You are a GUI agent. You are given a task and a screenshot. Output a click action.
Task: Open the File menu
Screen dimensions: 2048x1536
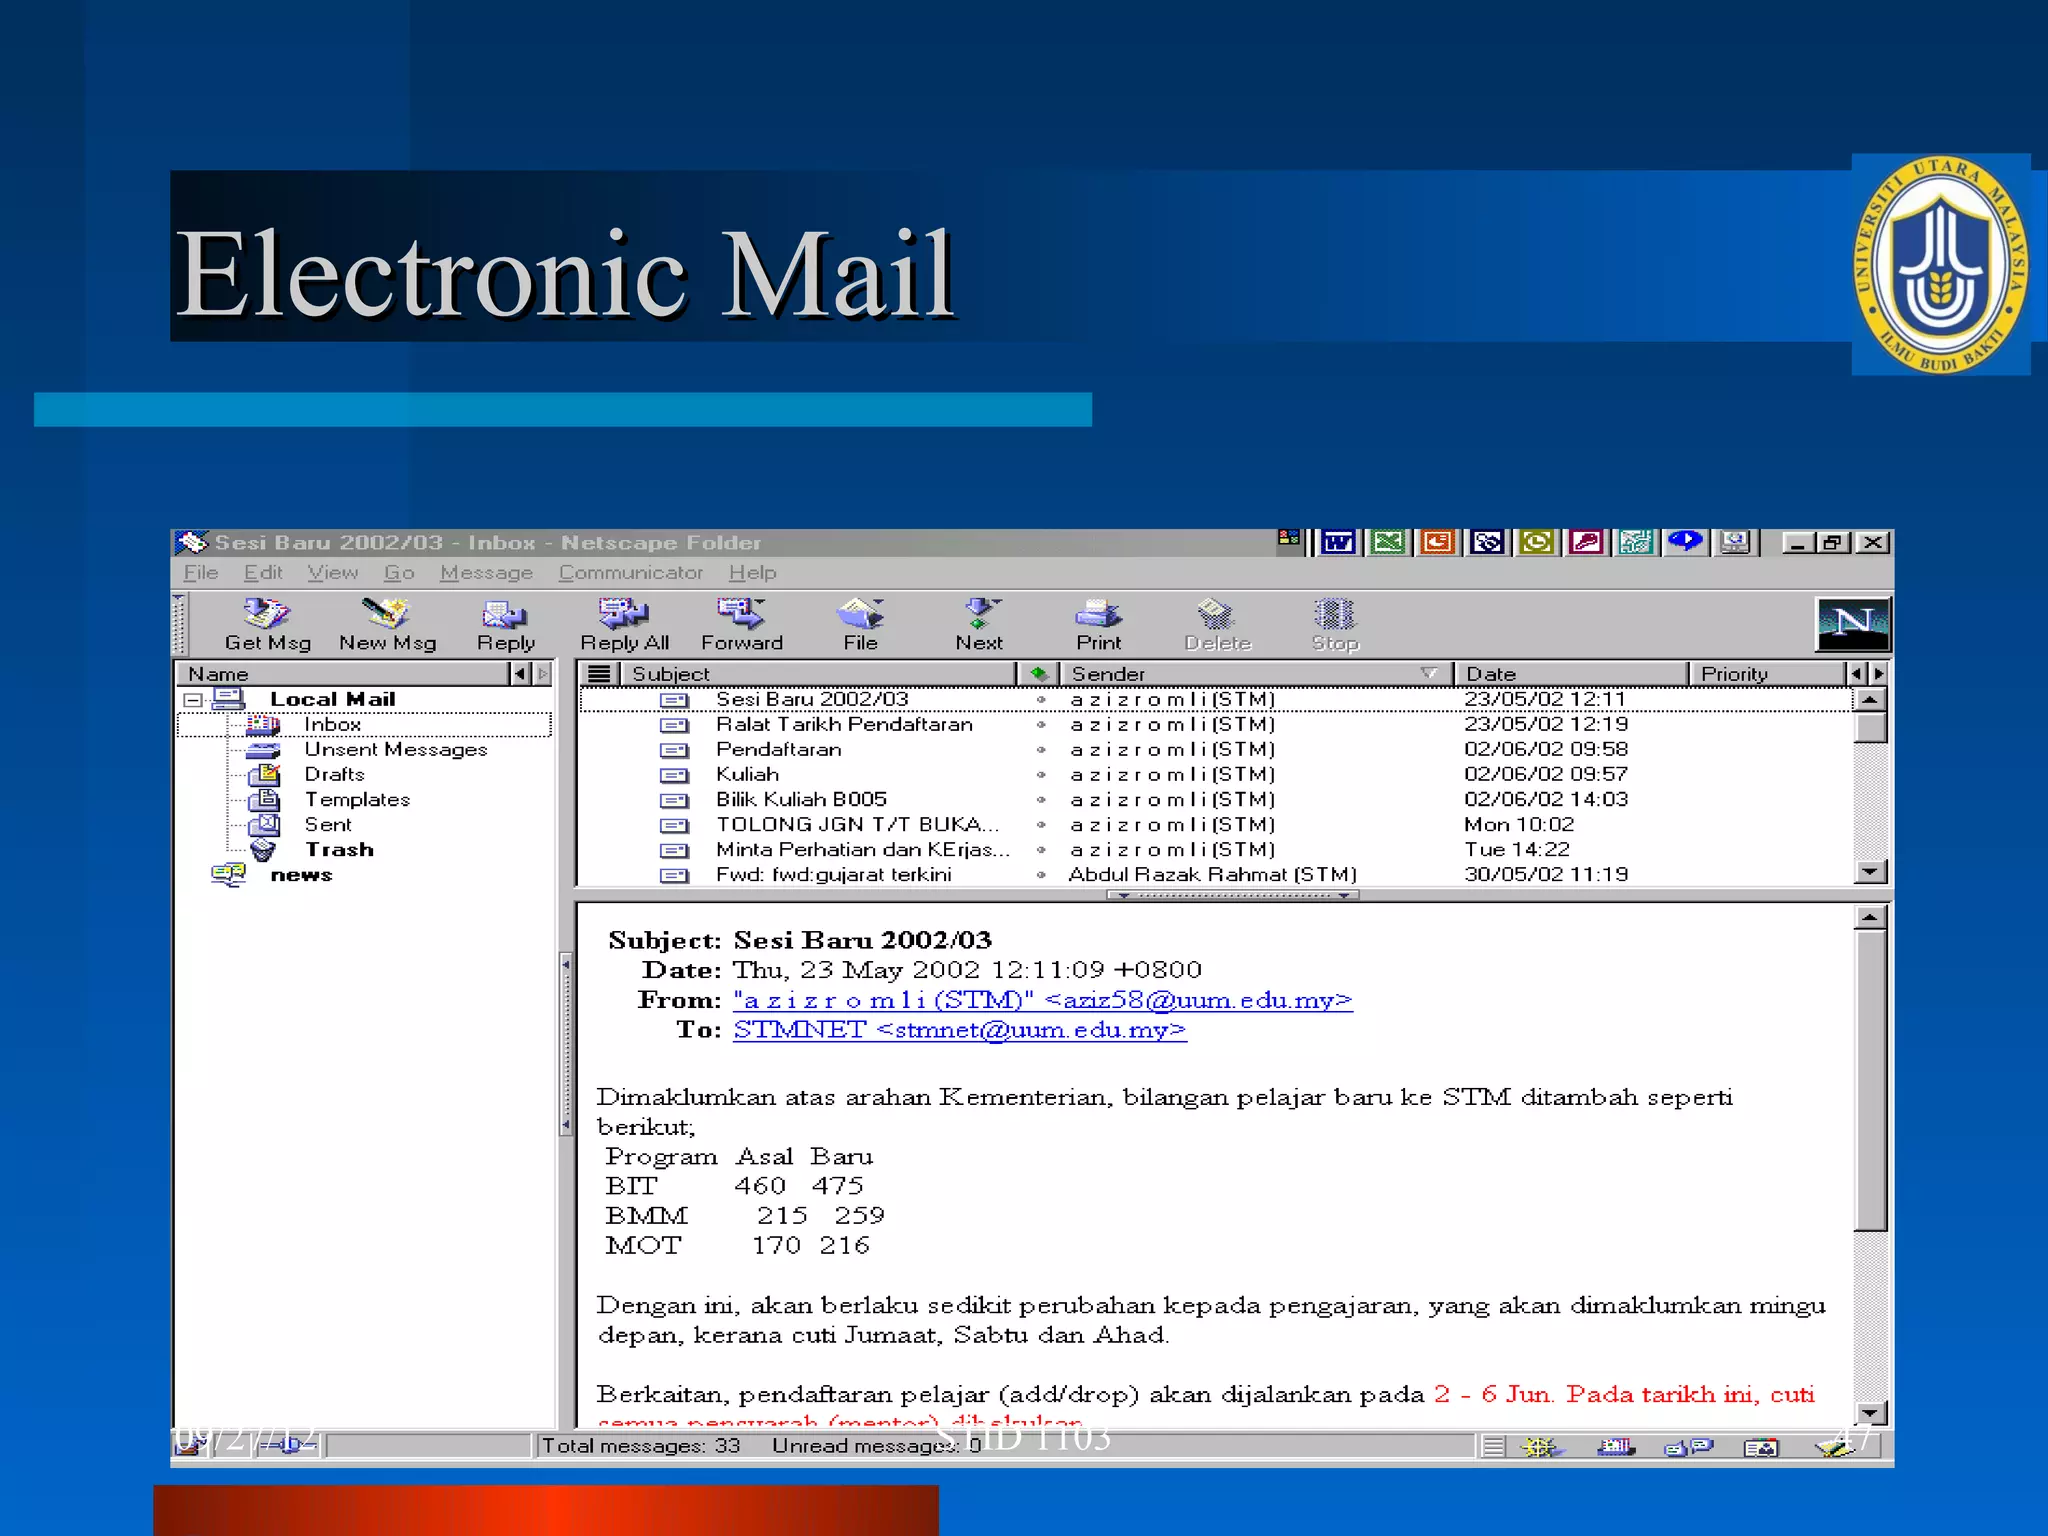point(200,573)
